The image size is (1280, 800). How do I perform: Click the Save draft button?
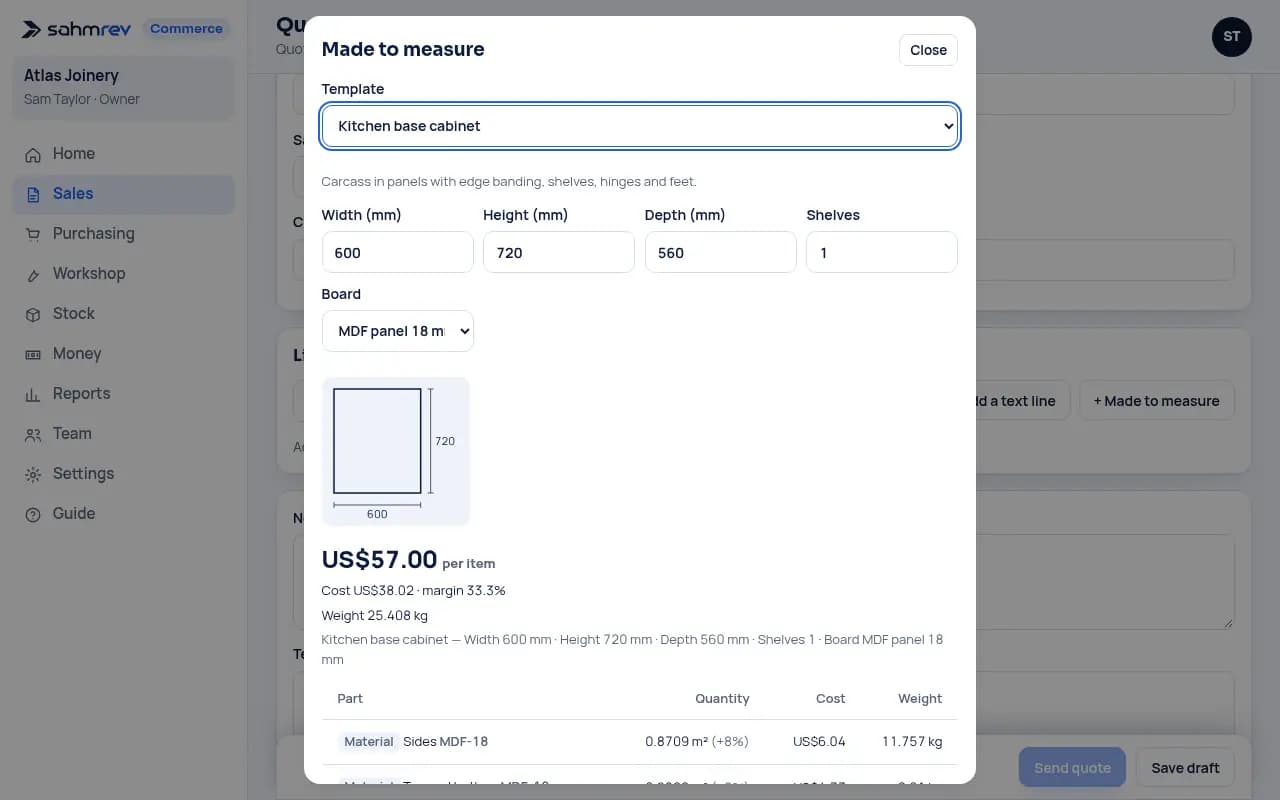coord(1185,768)
